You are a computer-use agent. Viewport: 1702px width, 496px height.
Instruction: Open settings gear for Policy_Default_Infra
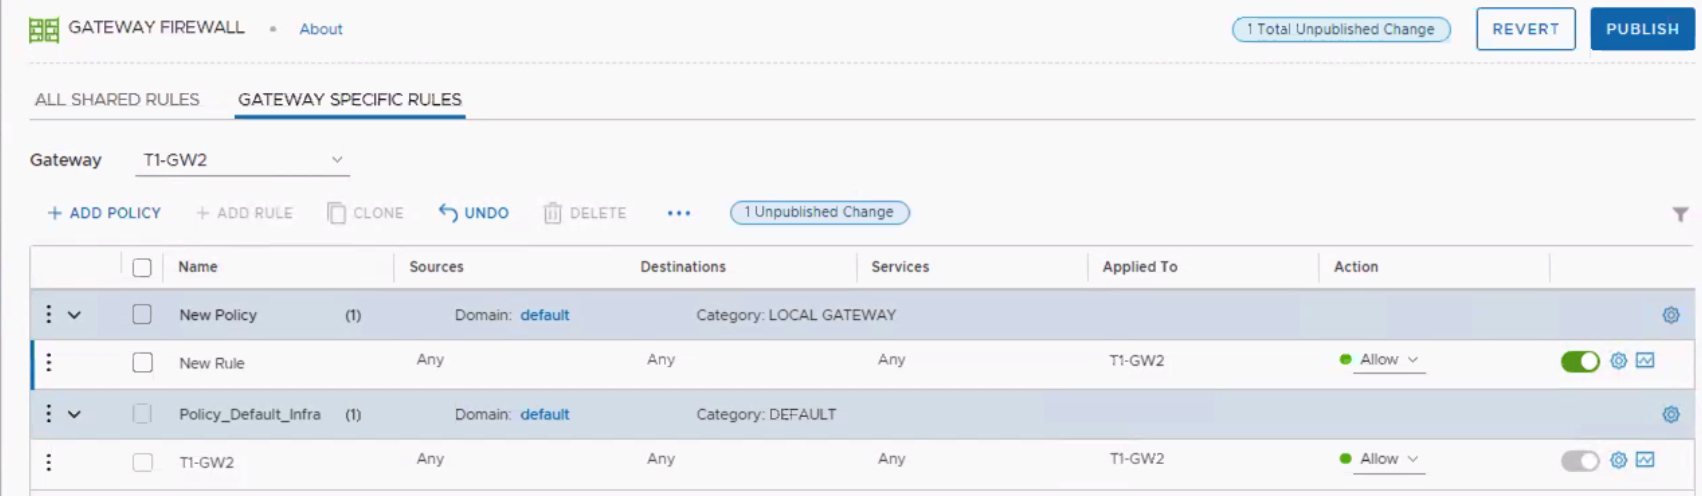(1670, 414)
